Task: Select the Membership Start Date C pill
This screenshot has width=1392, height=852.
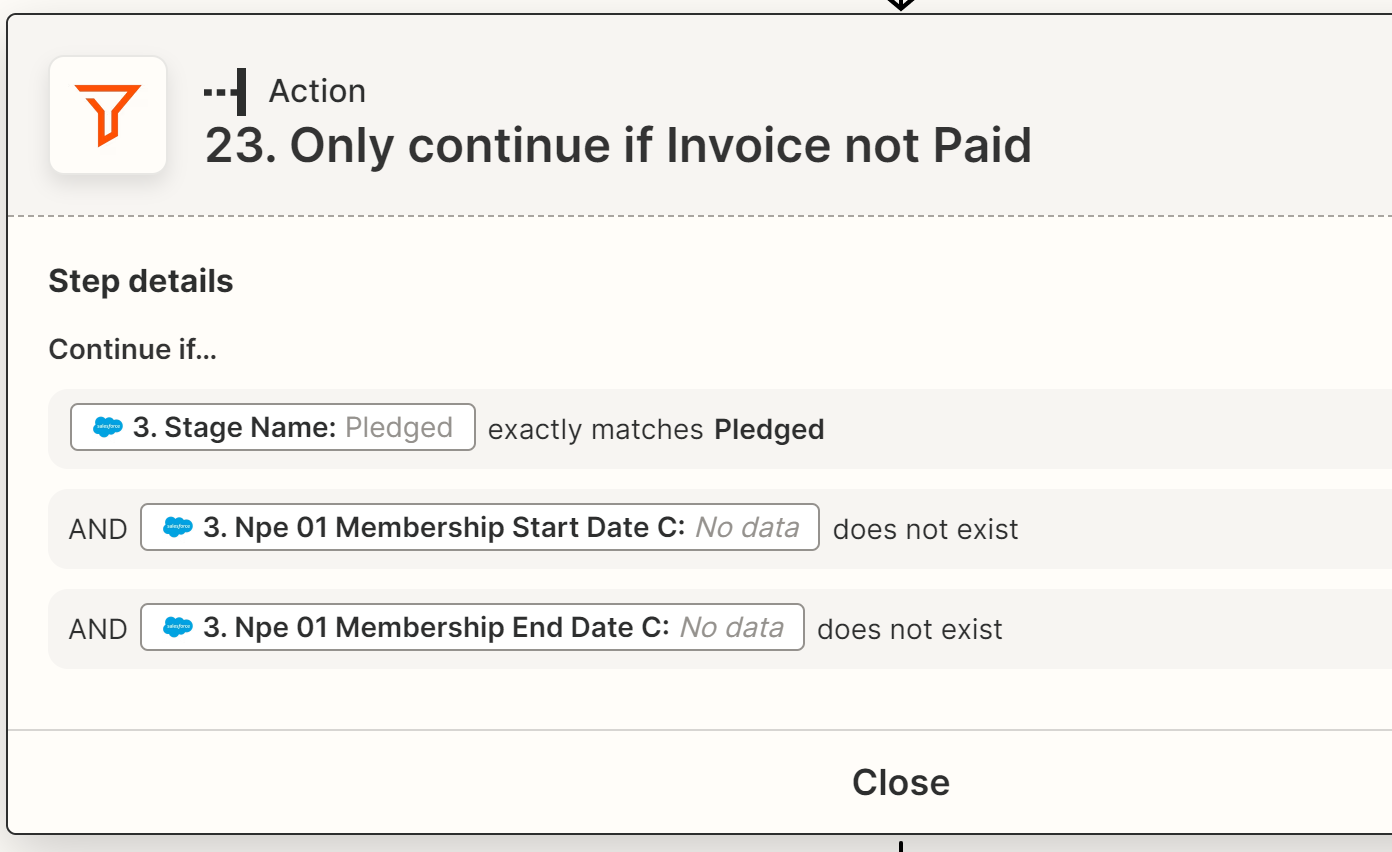Action: (x=480, y=527)
